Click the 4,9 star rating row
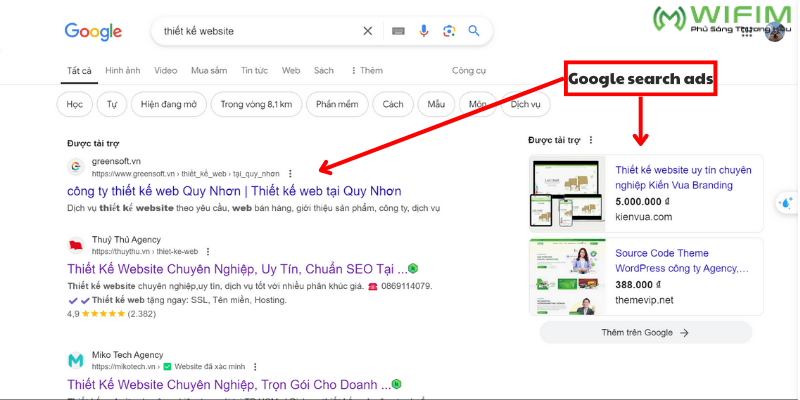The width and height of the screenshot is (800, 400). click(111, 314)
